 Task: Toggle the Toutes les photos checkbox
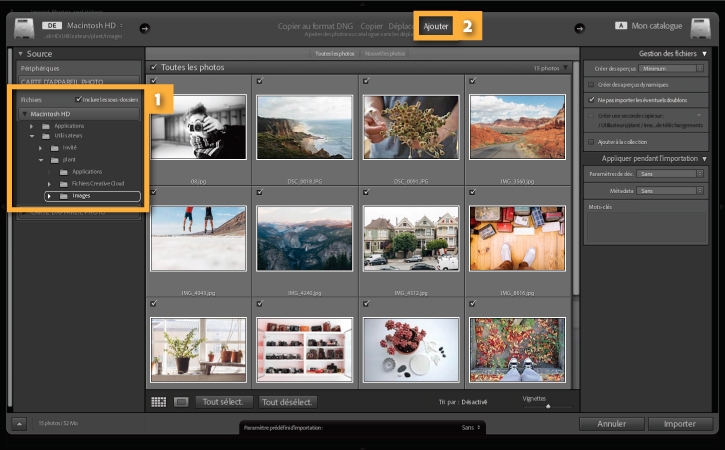(154, 68)
